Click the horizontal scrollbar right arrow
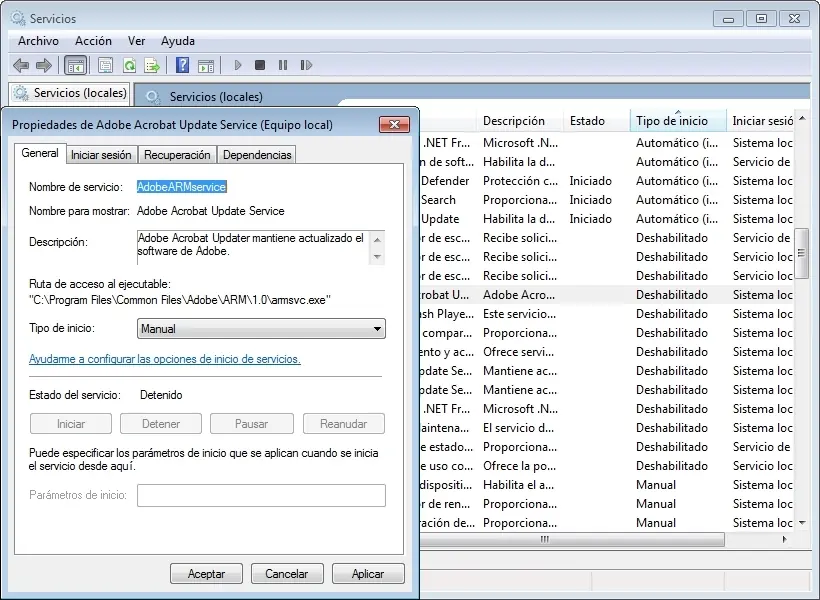Image resolution: width=820 pixels, height=600 pixels. click(x=784, y=539)
